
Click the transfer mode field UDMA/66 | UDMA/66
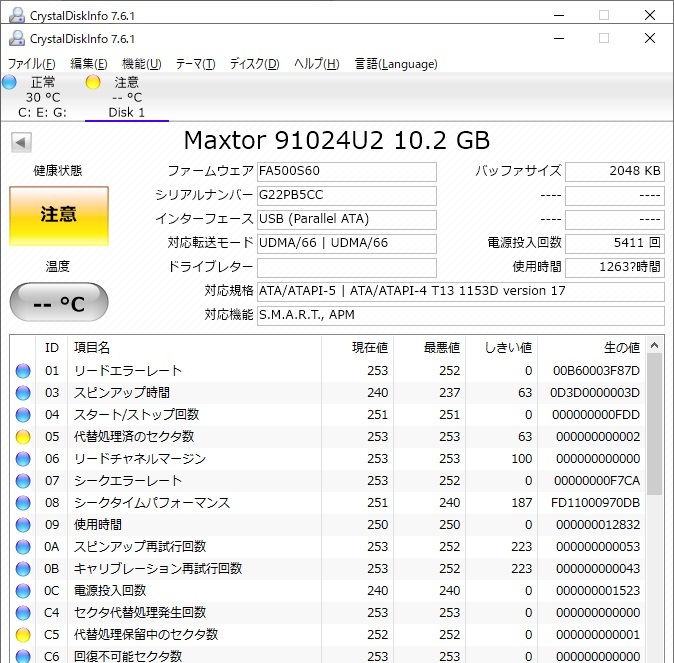(346, 244)
